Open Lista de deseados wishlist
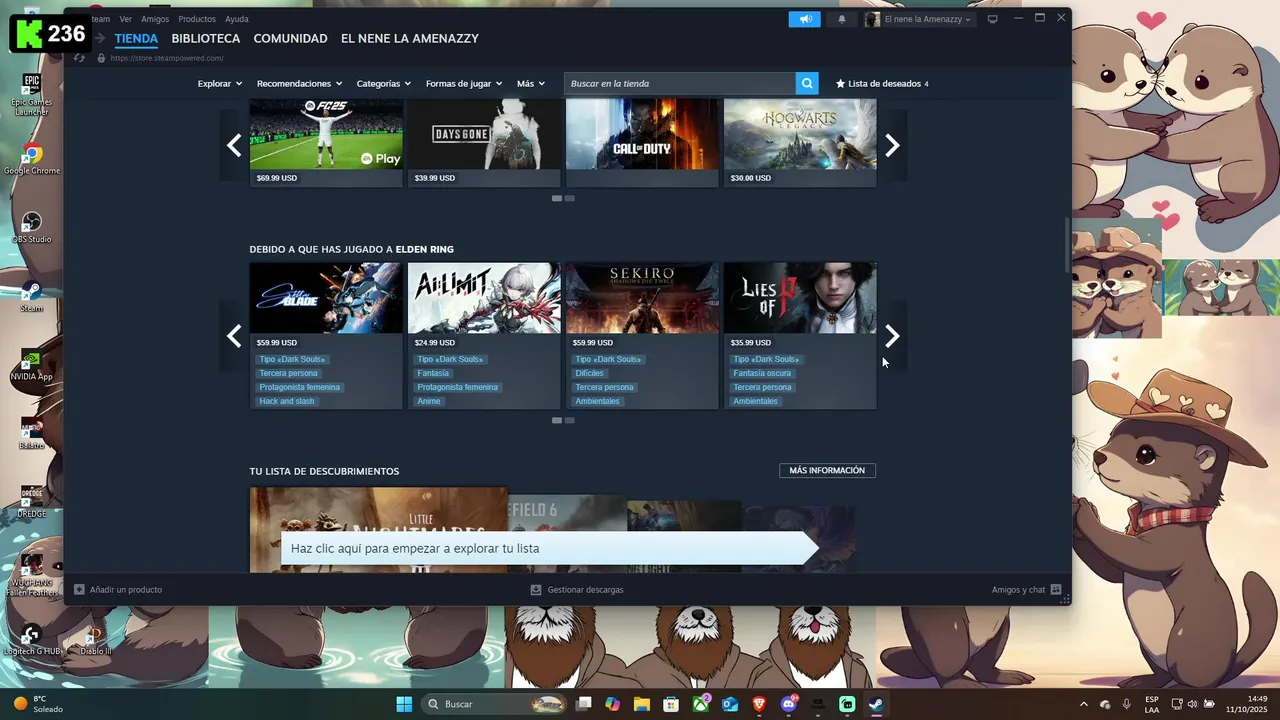This screenshot has width=1280, height=720. tap(882, 84)
